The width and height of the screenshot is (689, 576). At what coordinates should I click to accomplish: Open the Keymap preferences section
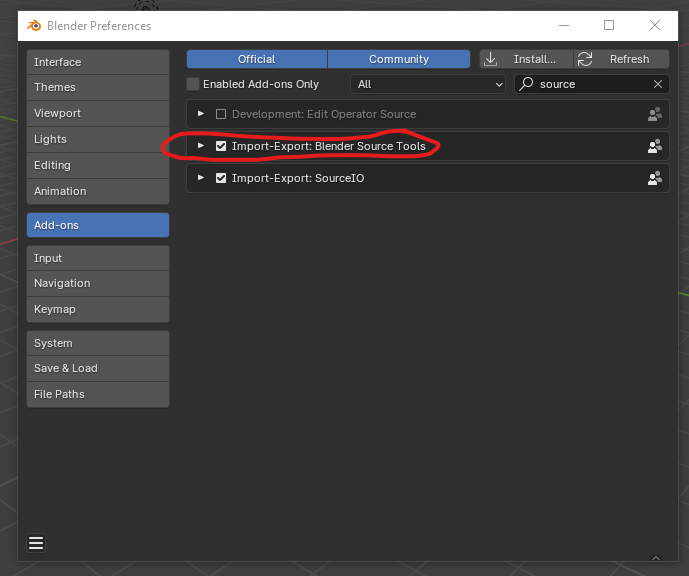[x=98, y=309]
